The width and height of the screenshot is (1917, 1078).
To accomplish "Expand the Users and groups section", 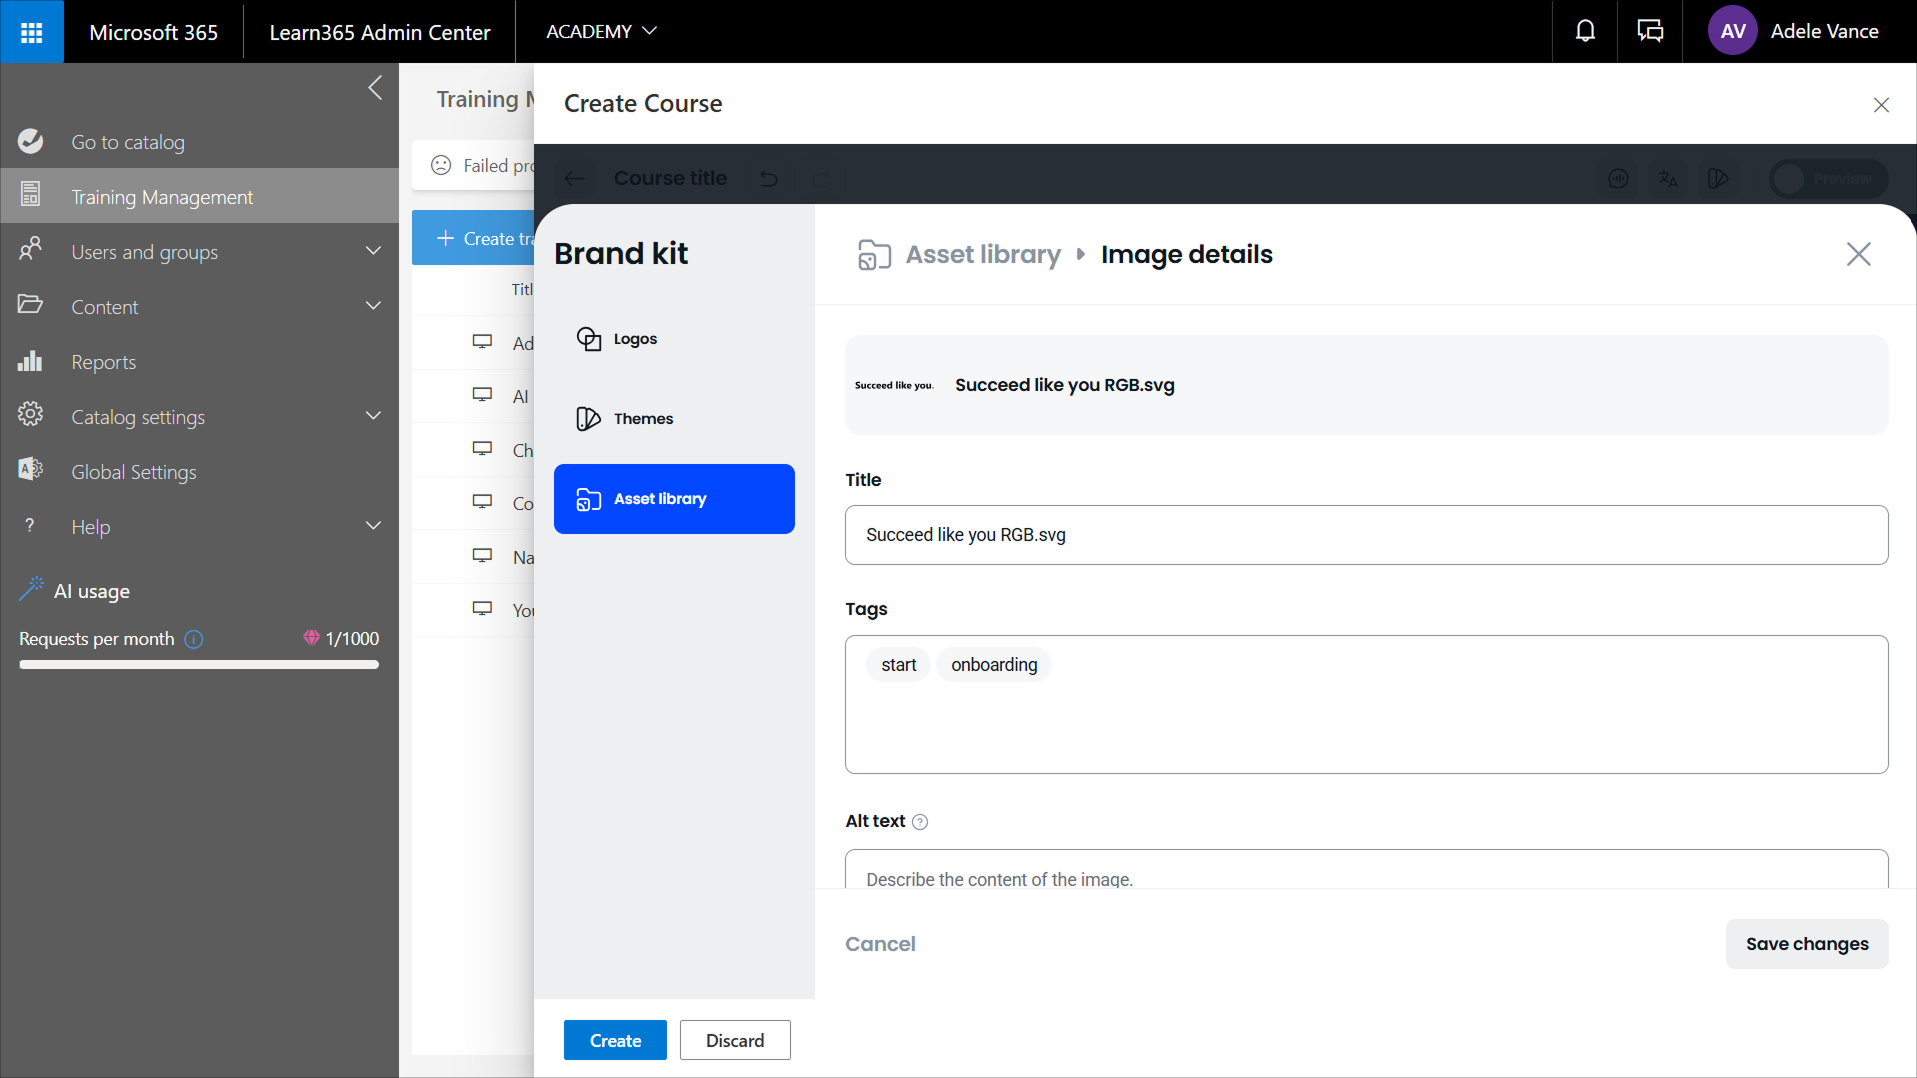I will [x=373, y=252].
